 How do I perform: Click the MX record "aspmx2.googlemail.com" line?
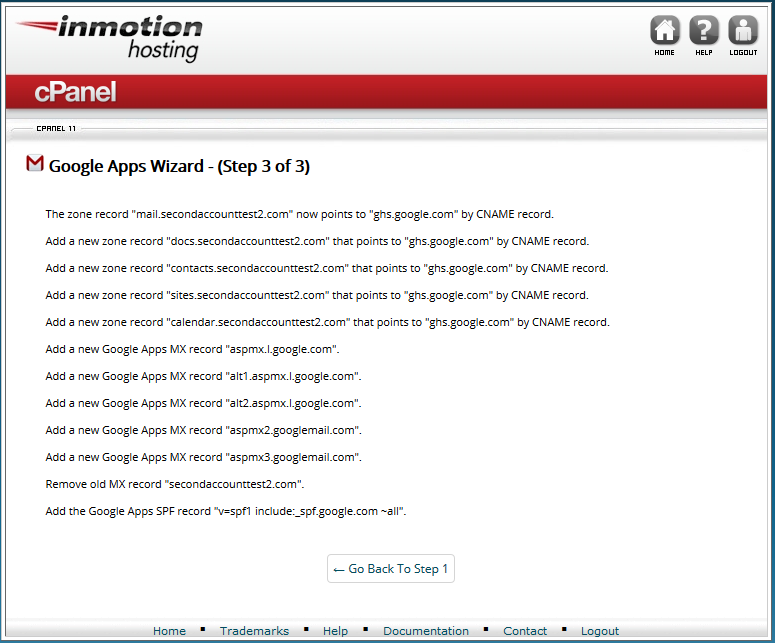tap(204, 430)
